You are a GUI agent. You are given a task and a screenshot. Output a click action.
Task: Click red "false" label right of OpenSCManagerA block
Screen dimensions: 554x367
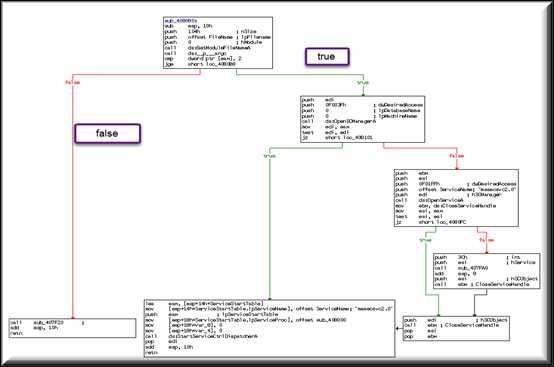point(456,156)
